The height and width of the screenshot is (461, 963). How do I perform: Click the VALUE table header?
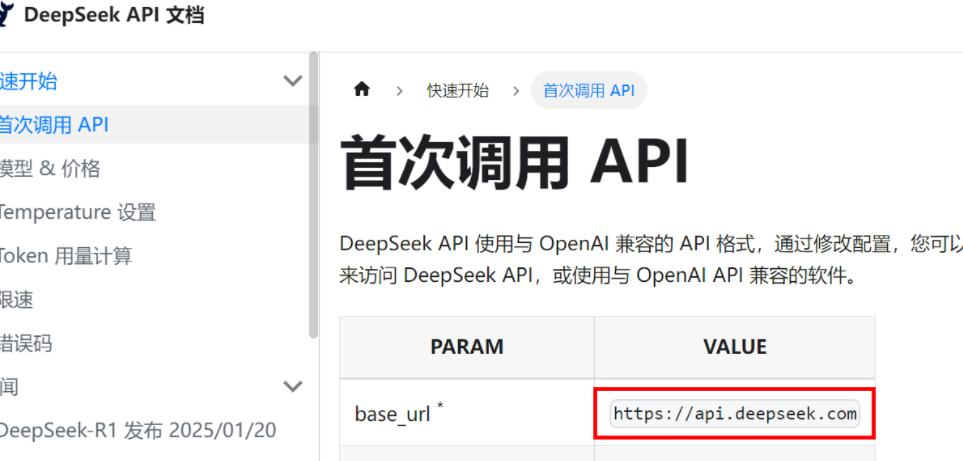[735, 347]
